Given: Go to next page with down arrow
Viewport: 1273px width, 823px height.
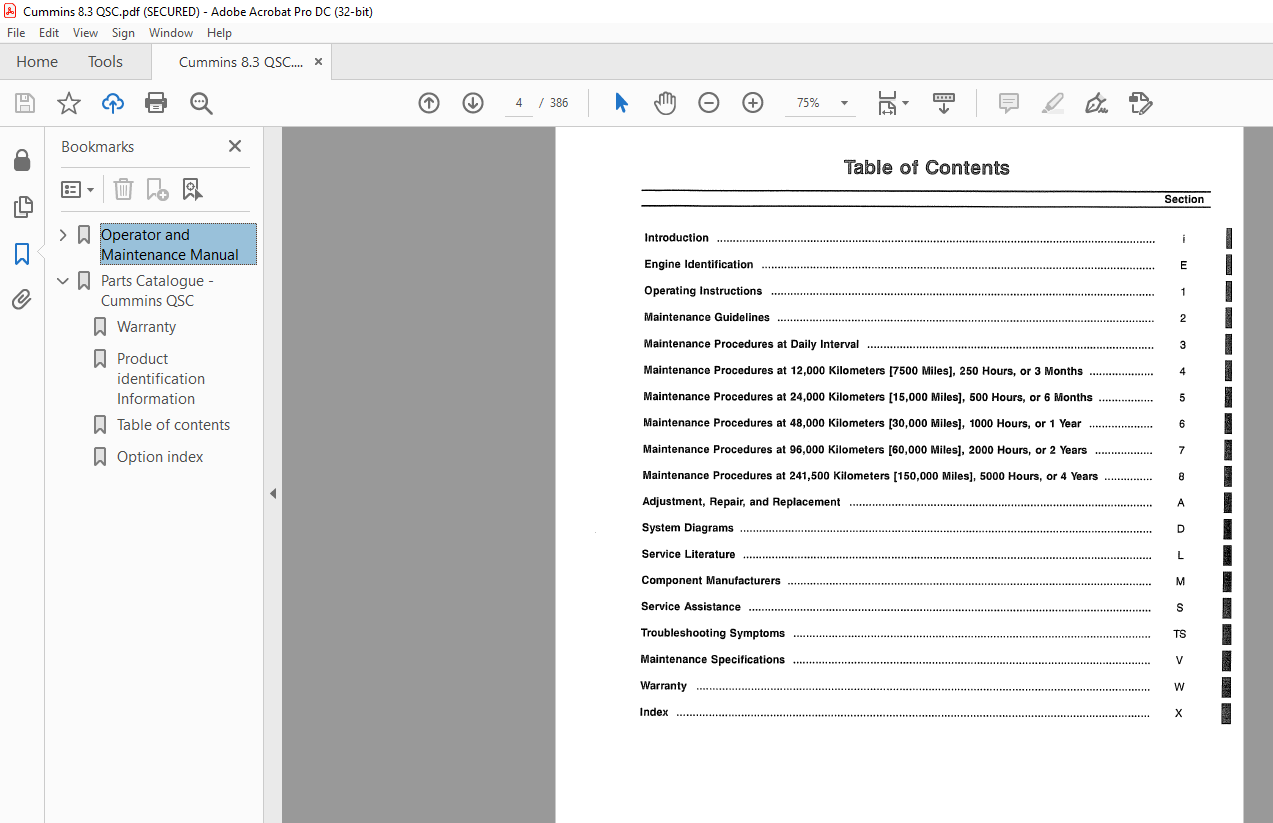Looking at the screenshot, I should pyautogui.click(x=473, y=103).
